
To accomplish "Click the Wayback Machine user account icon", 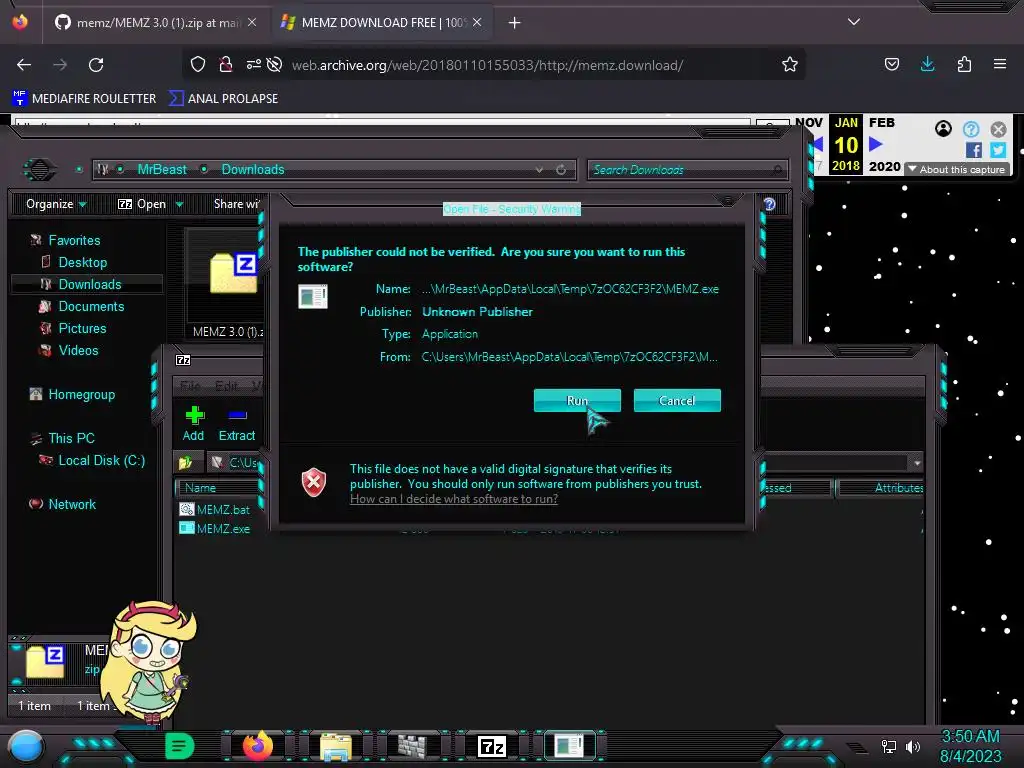I will (x=943, y=129).
